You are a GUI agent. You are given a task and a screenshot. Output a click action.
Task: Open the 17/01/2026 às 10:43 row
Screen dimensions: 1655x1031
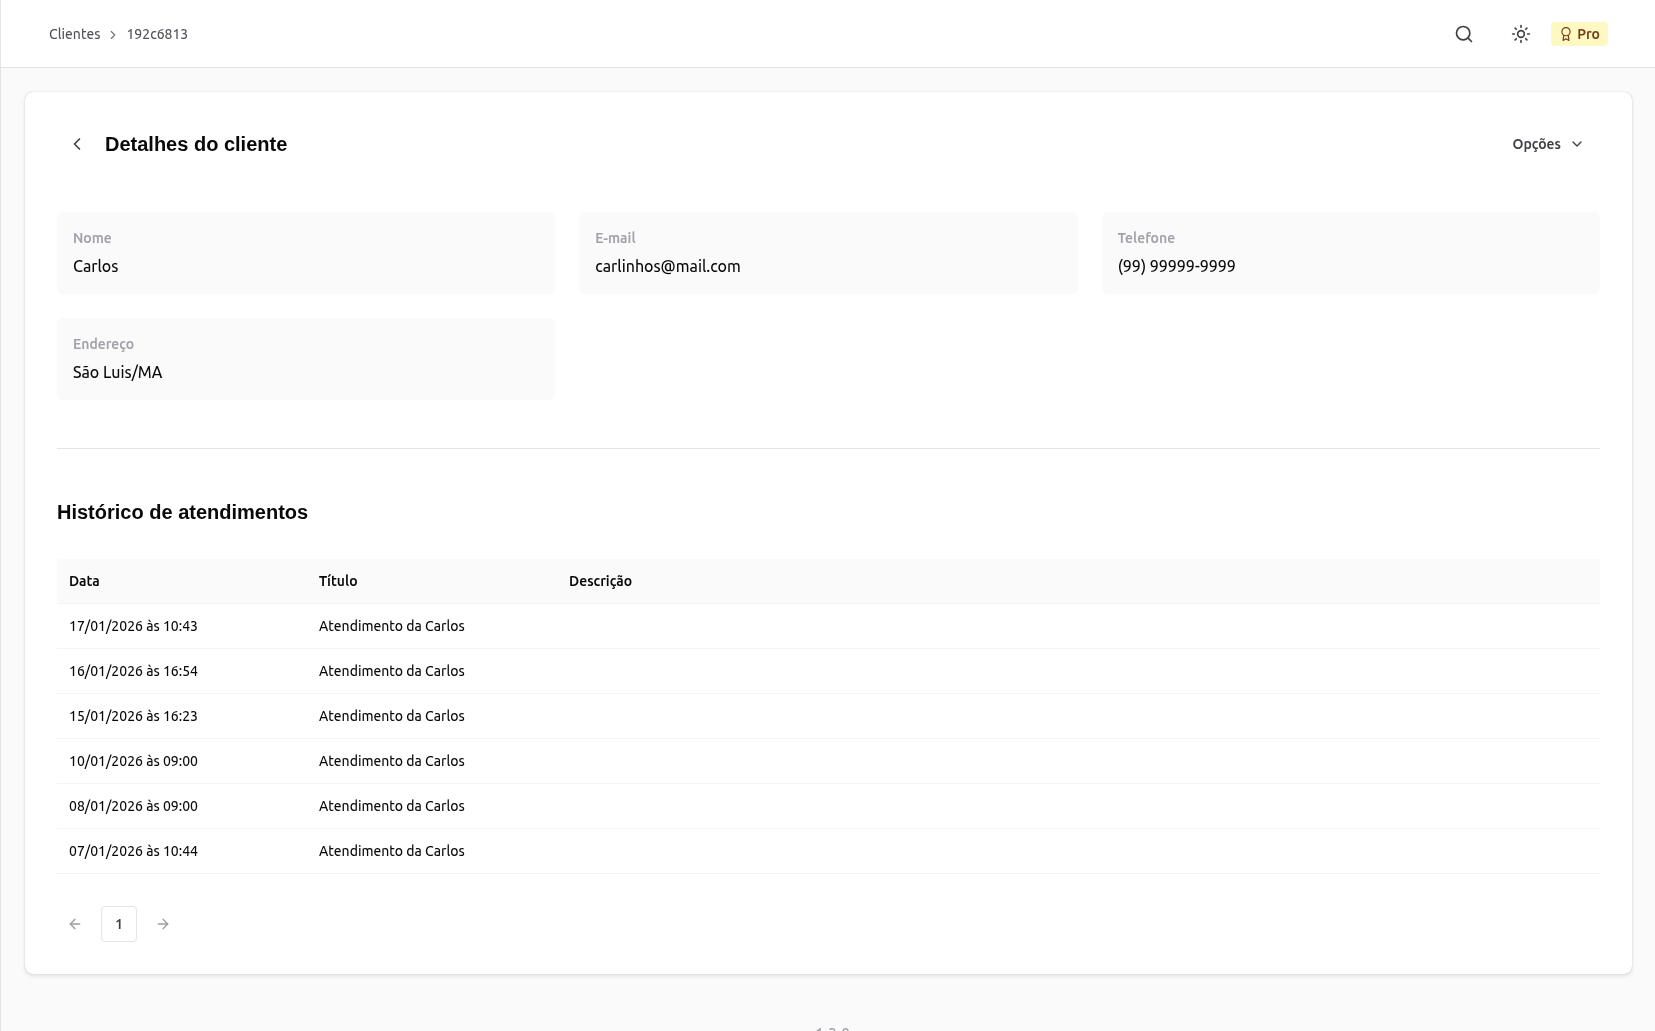point(133,626)
